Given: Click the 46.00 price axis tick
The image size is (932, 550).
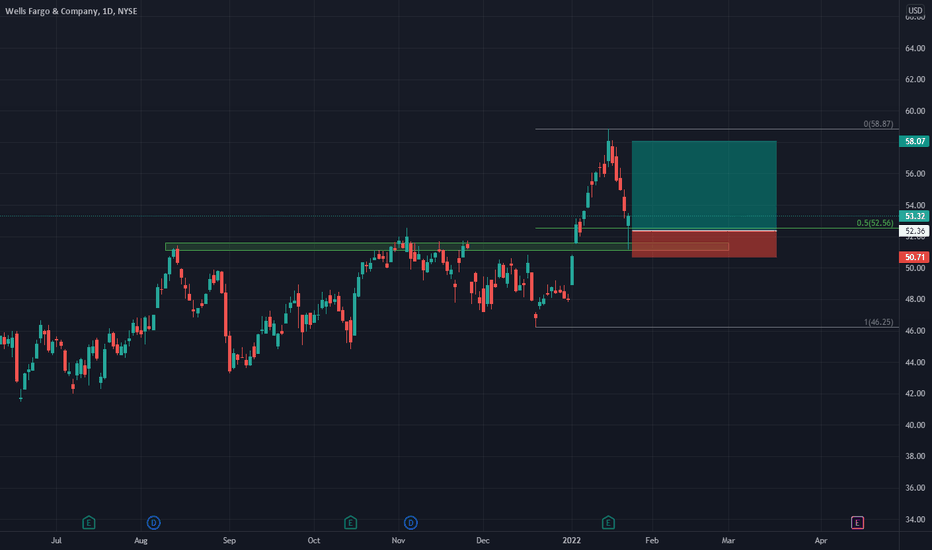Looking at the screenshot, I should click(x=915, y=331).
